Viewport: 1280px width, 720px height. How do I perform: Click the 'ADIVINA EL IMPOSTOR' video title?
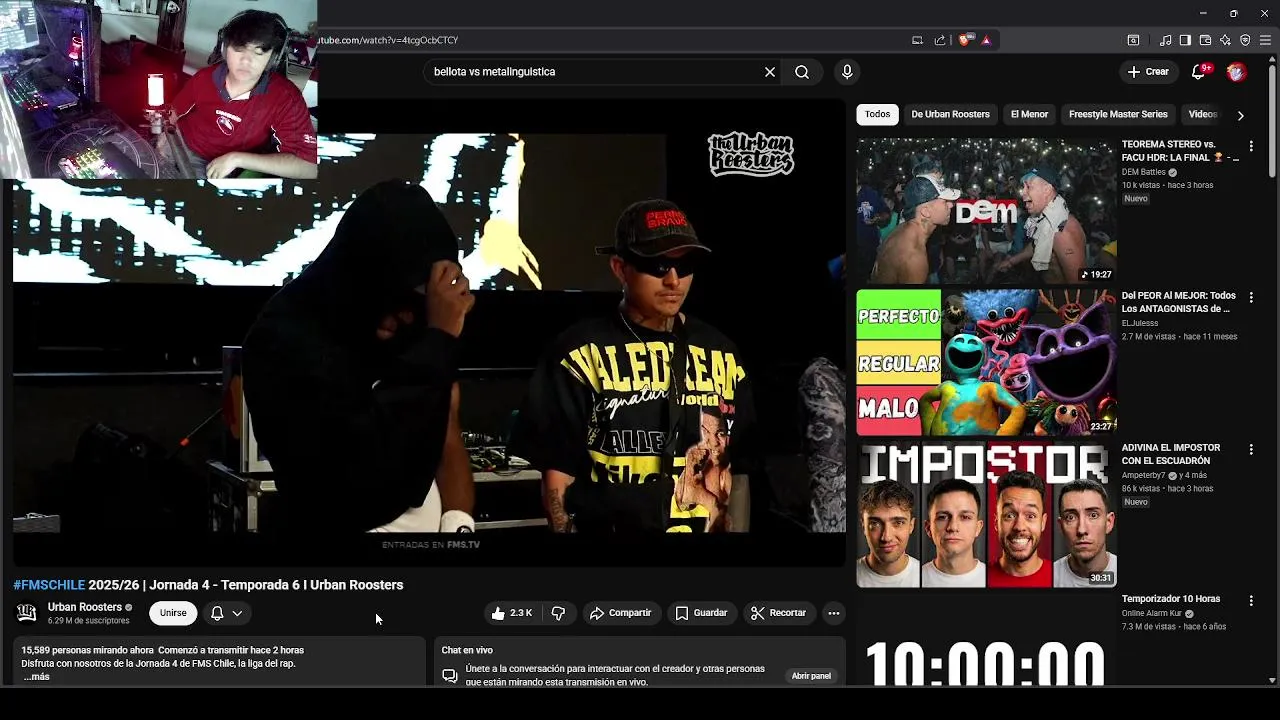point(1171,454)
